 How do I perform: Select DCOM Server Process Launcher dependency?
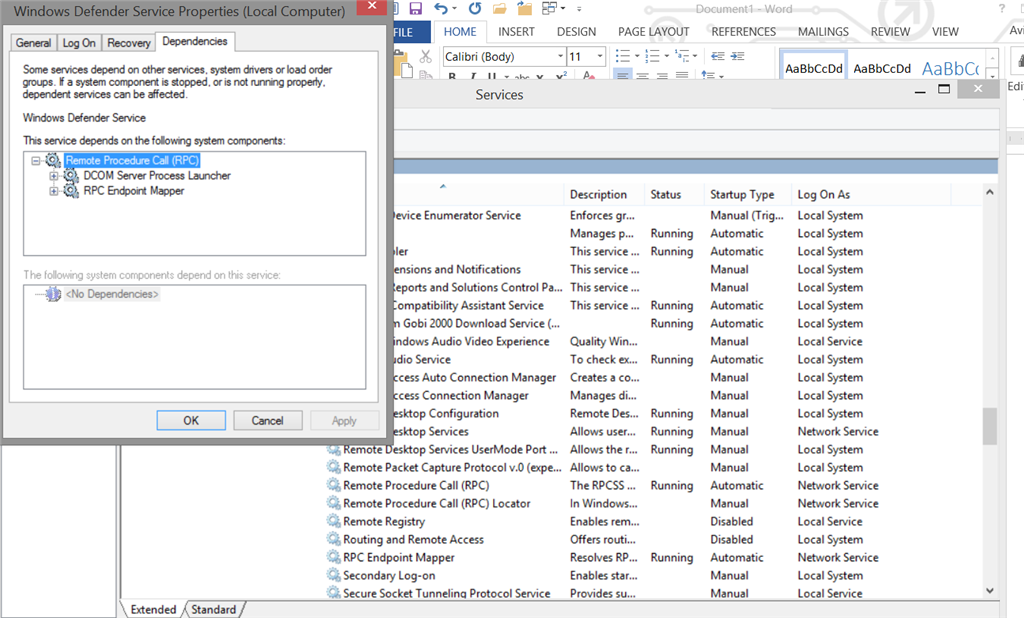click(157, 176)
